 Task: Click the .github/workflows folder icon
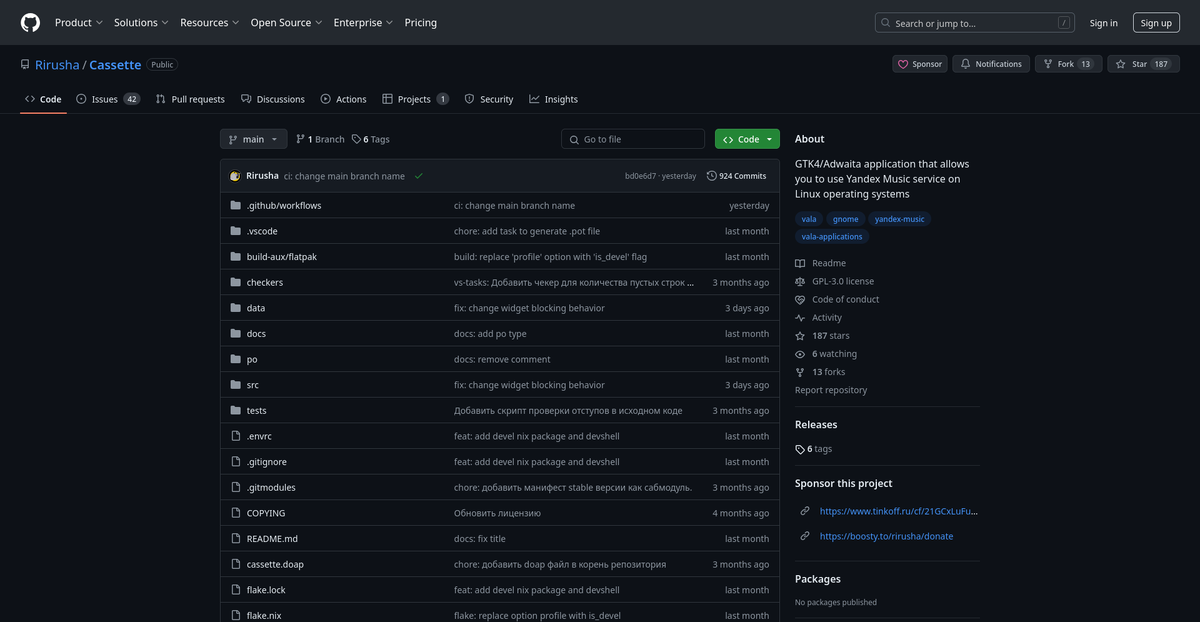(x=236, y=205)
